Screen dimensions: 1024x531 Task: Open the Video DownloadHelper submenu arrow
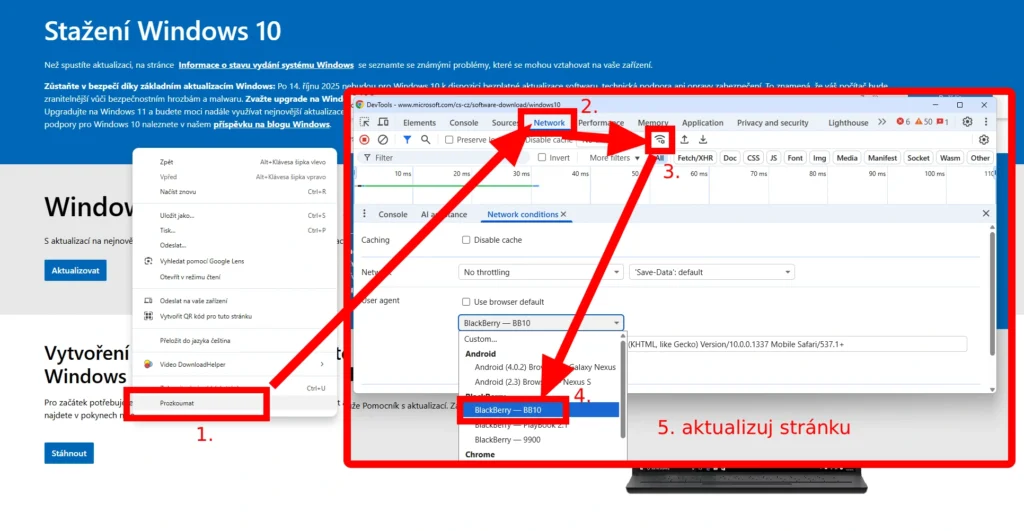(x=322, y=364)
